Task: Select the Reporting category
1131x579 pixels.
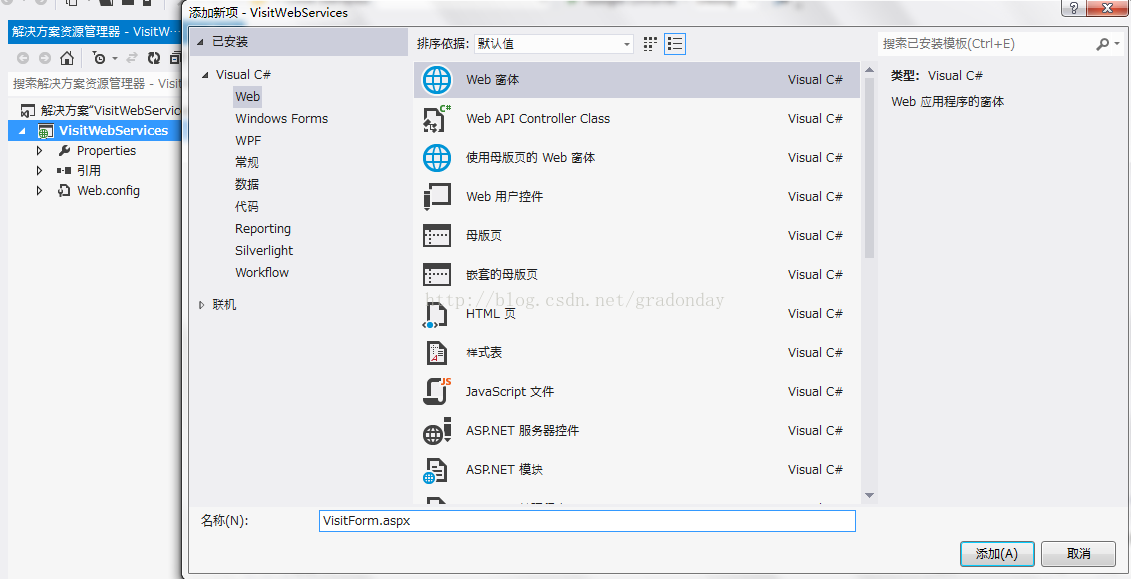Action: click(x=263, y=229)
